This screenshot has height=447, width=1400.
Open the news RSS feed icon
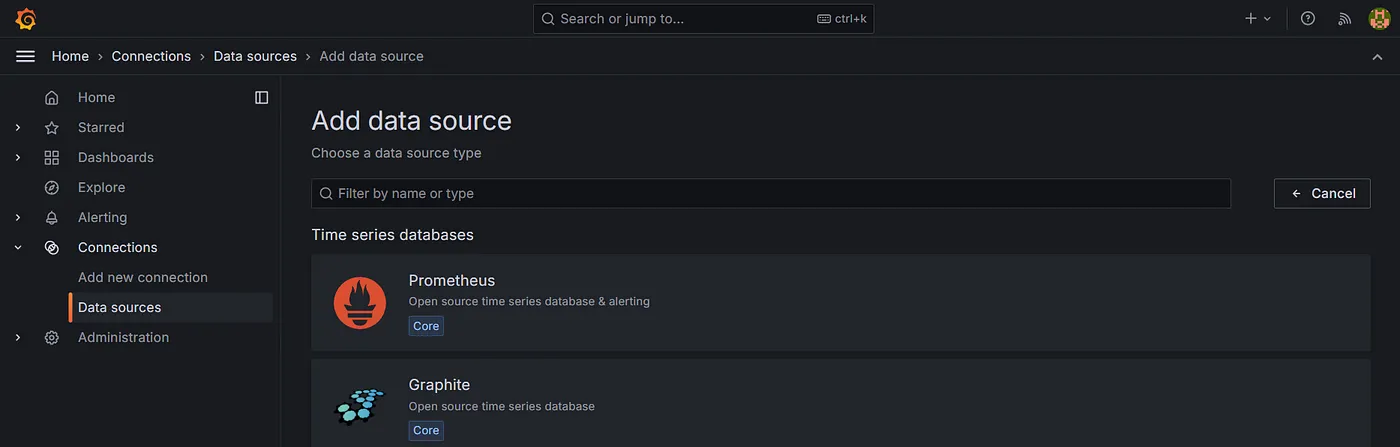(1344, 18)
